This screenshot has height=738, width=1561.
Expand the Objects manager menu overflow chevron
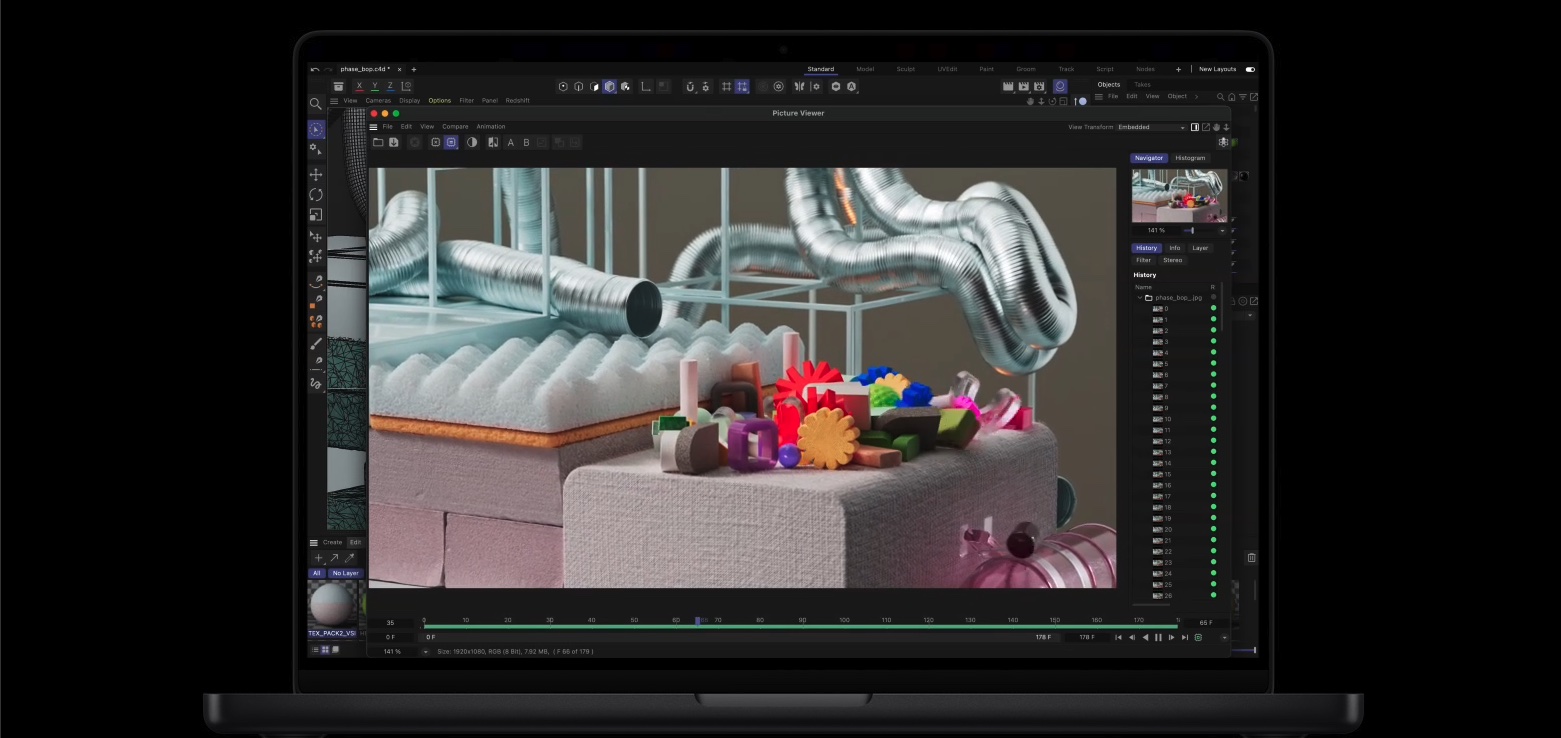(x=1196, y=97)
